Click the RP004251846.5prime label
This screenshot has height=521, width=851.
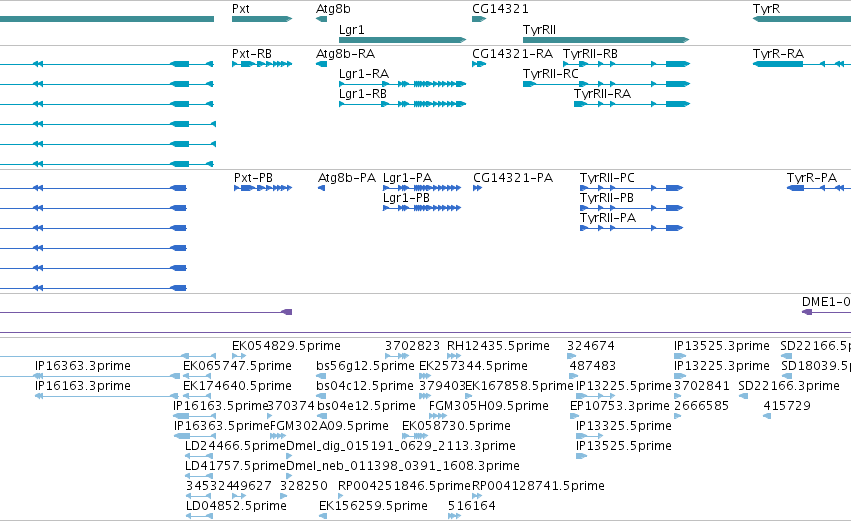404,486
